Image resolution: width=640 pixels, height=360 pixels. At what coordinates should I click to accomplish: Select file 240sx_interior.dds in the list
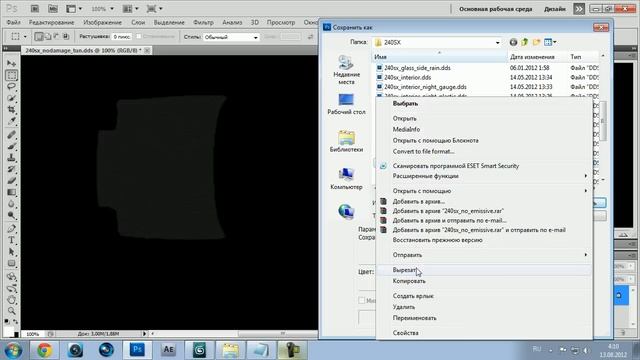(x=407, y=77)
